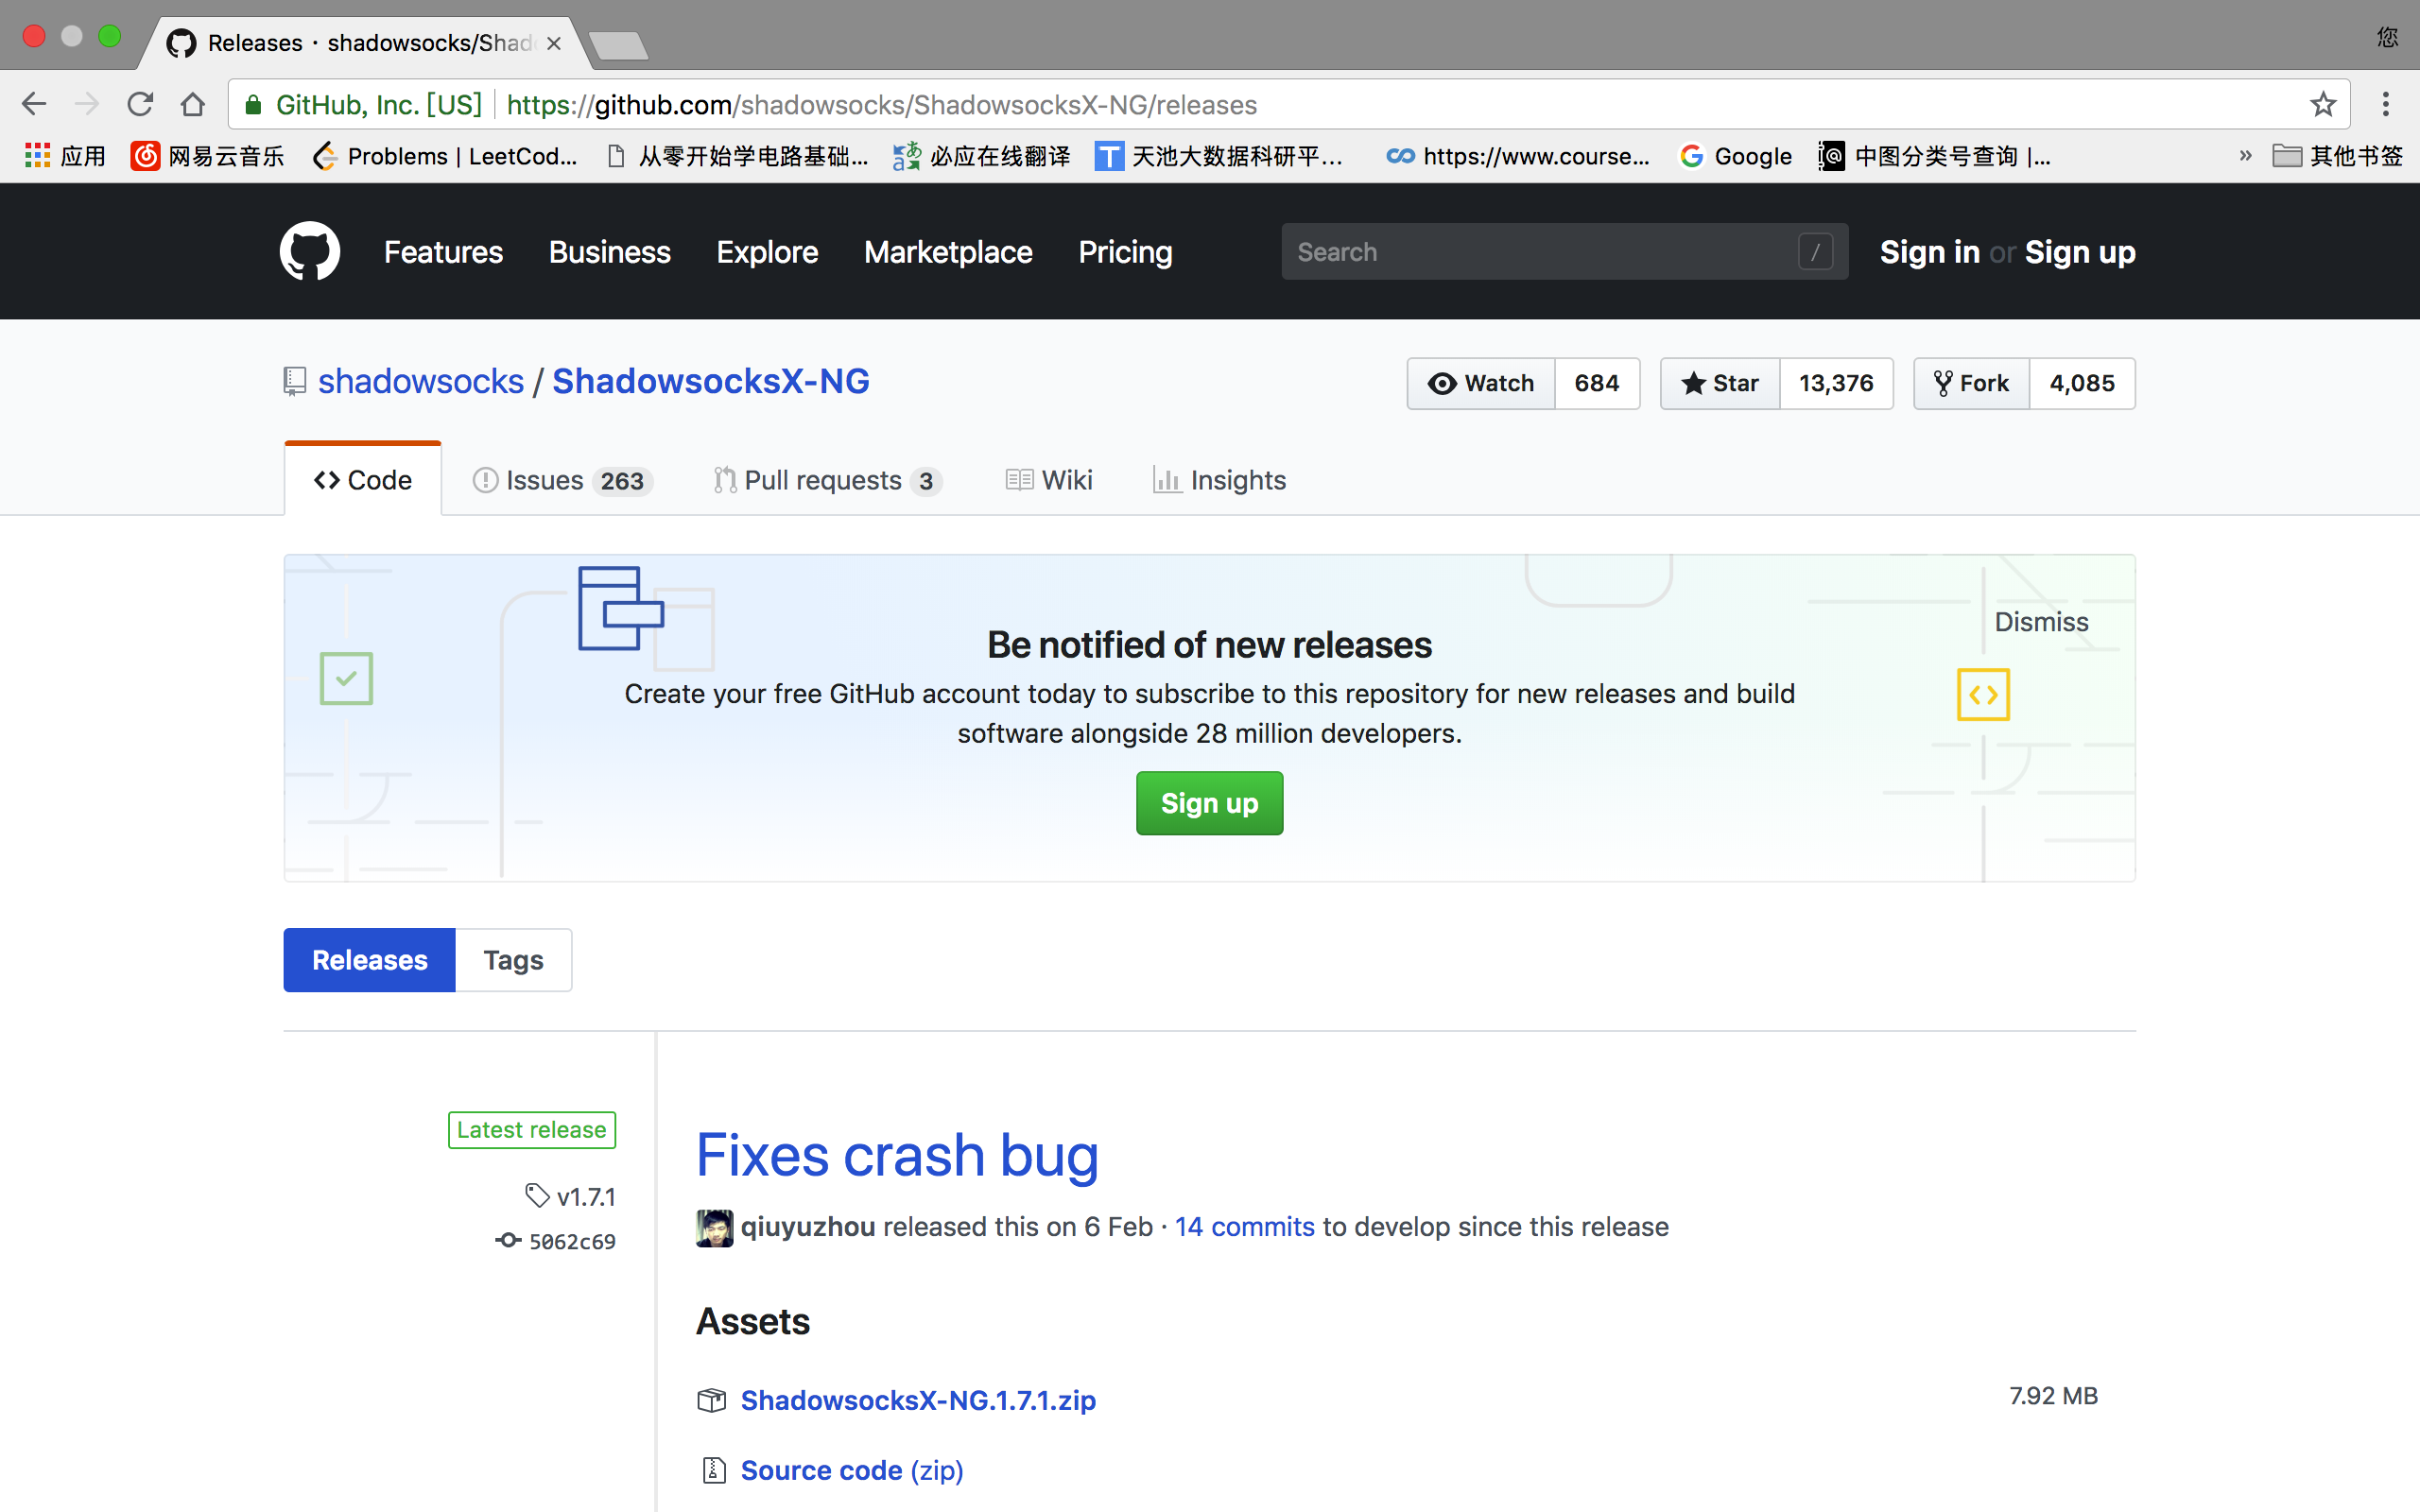Open the 应用 apps grid shortcut
This screenshot has height=1512, width=2420.
pyautogui.click(x=64, y=156)
